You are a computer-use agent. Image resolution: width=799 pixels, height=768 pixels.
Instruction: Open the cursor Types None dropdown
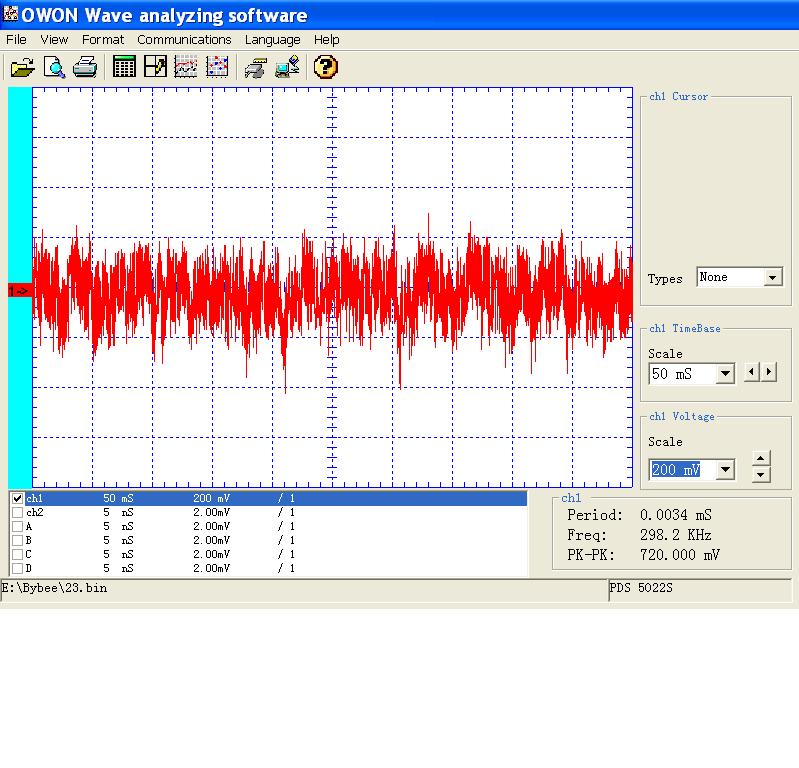coord(773,277)
